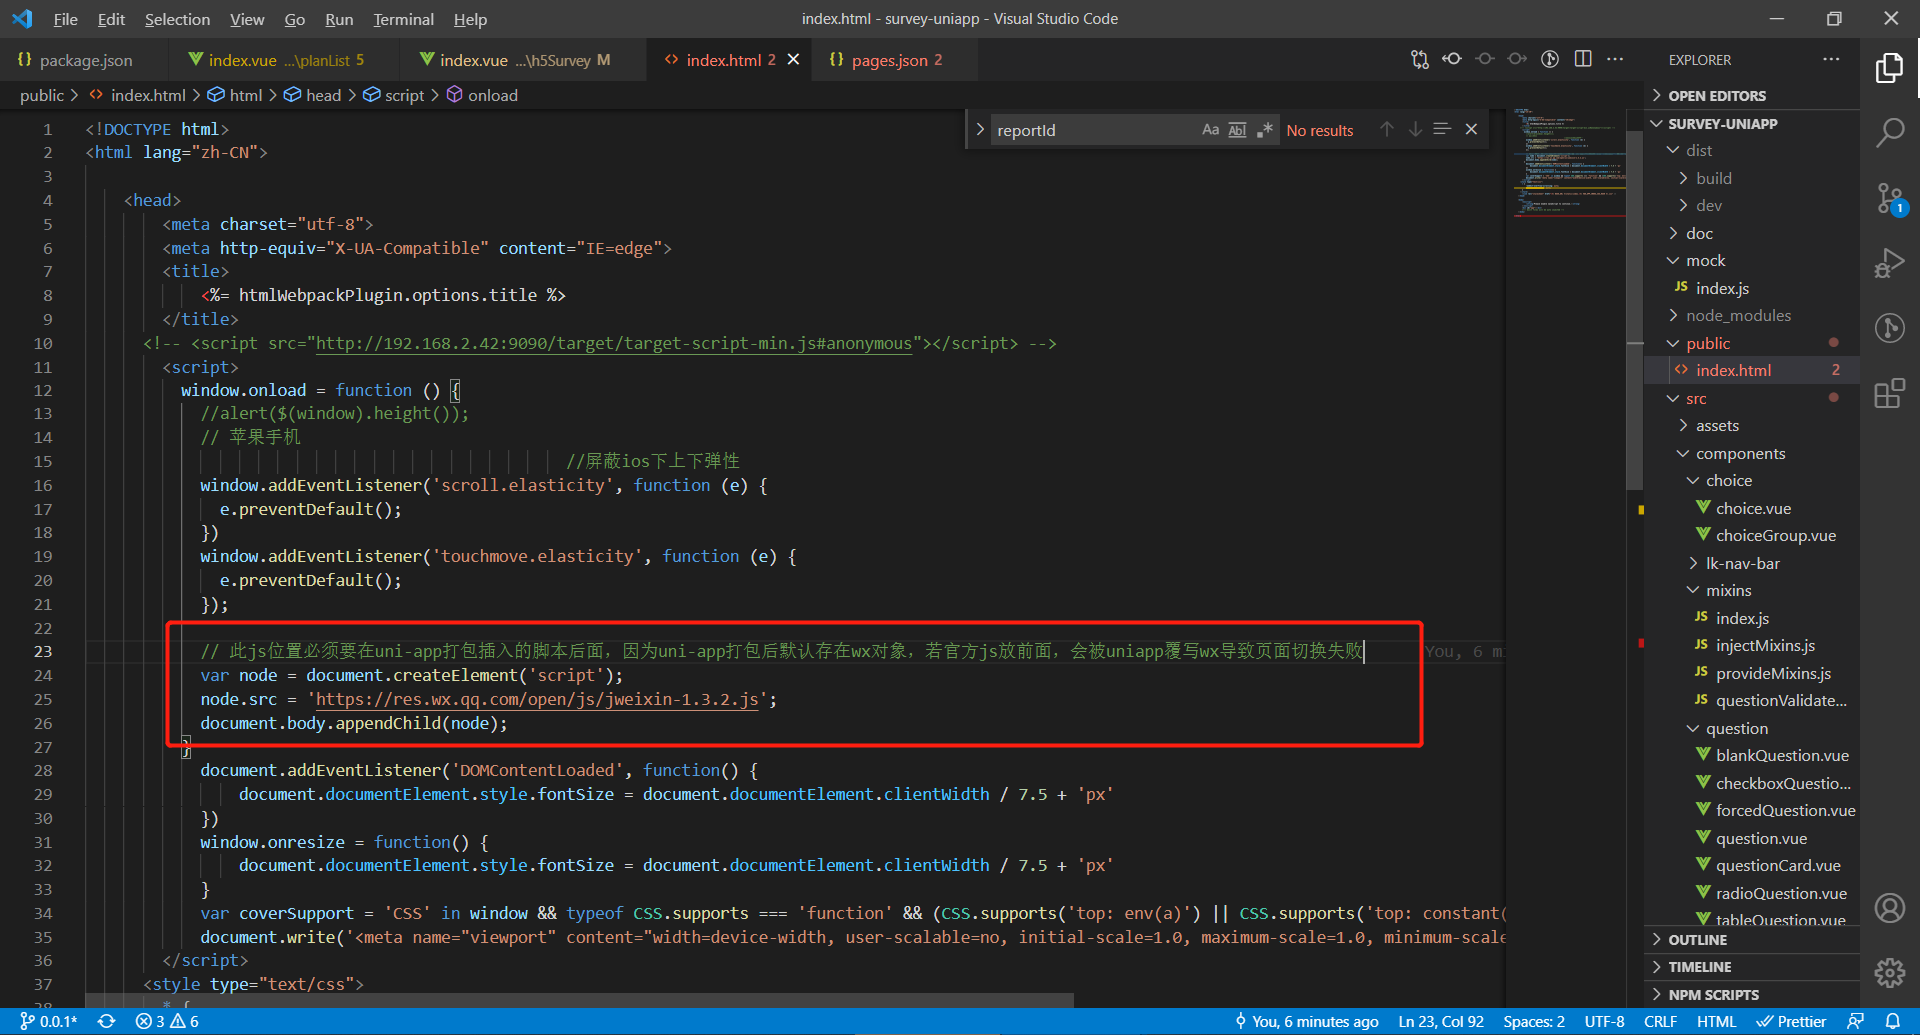Screen dimensions: 1920x1035
Task: Click the feedback icon in status bar
Action: tap(1855, 1021)
